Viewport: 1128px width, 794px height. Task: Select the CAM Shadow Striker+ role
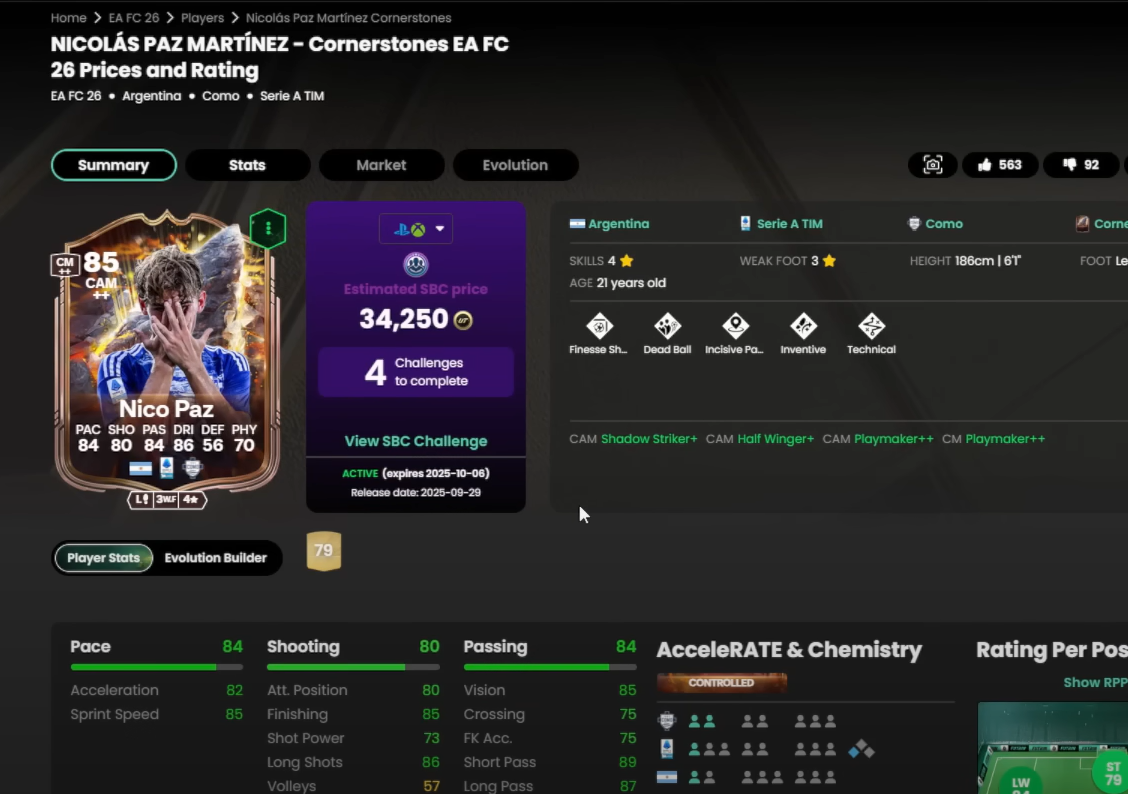point(633,439)
